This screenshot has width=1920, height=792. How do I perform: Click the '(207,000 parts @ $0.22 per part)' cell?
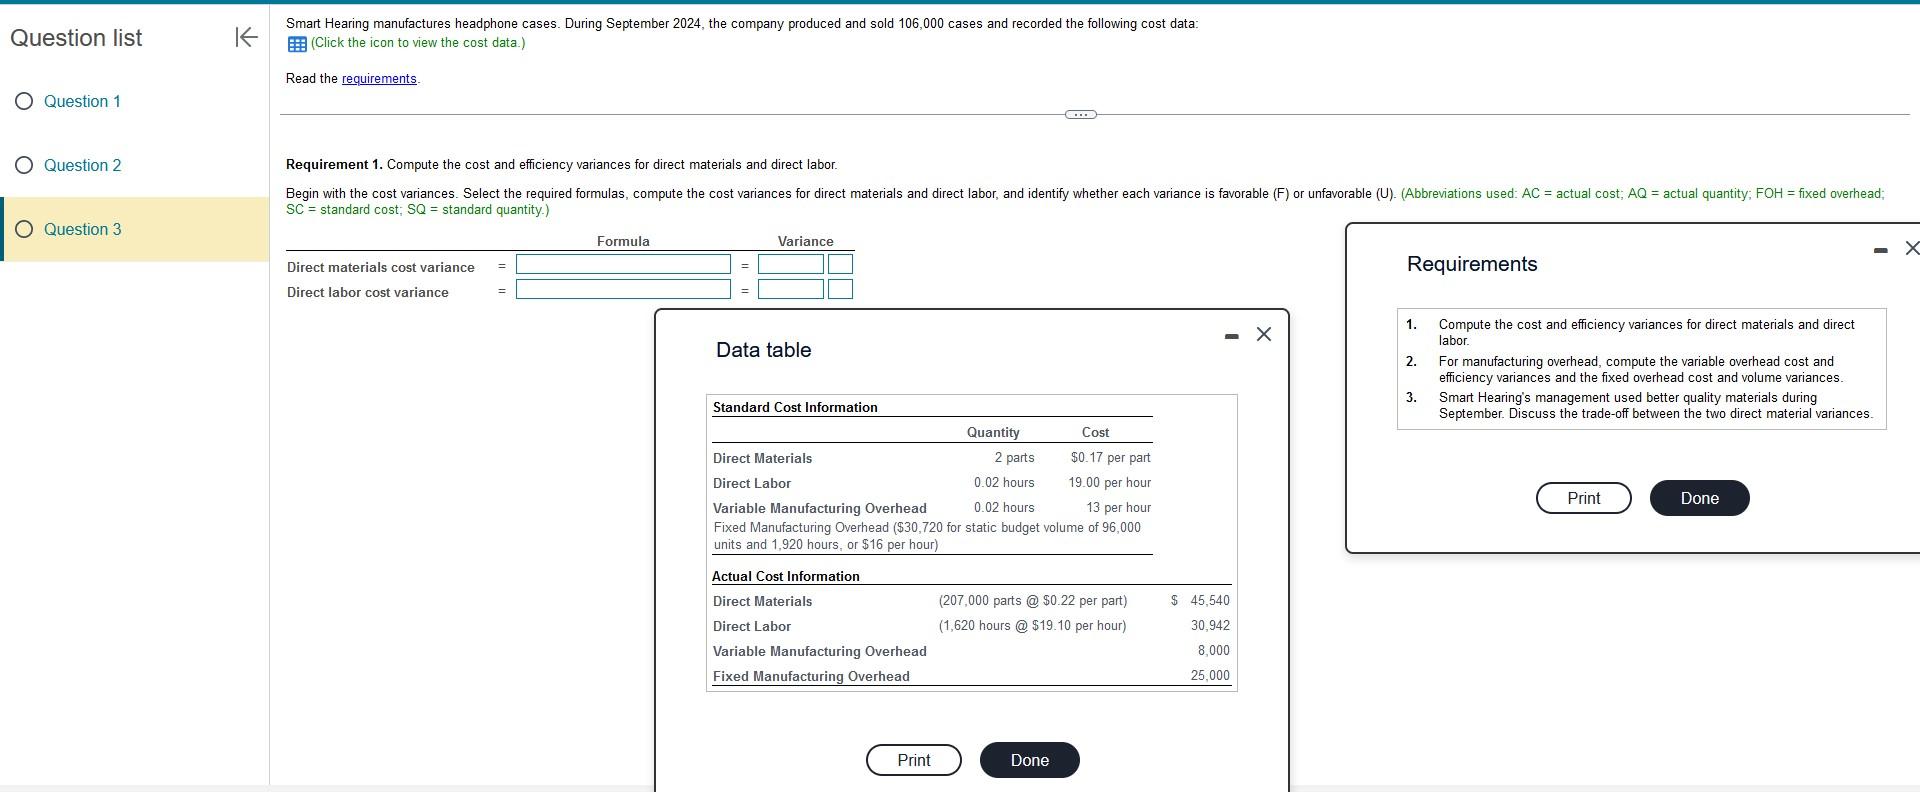point(1032,600)
